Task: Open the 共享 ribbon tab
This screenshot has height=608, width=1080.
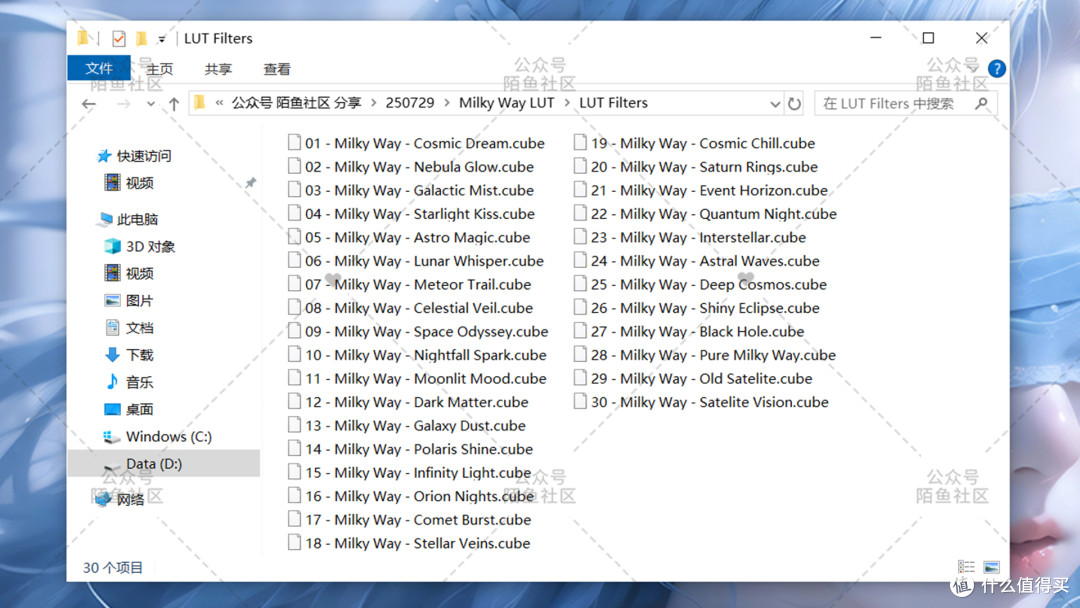Action: [x=218, y=69]
